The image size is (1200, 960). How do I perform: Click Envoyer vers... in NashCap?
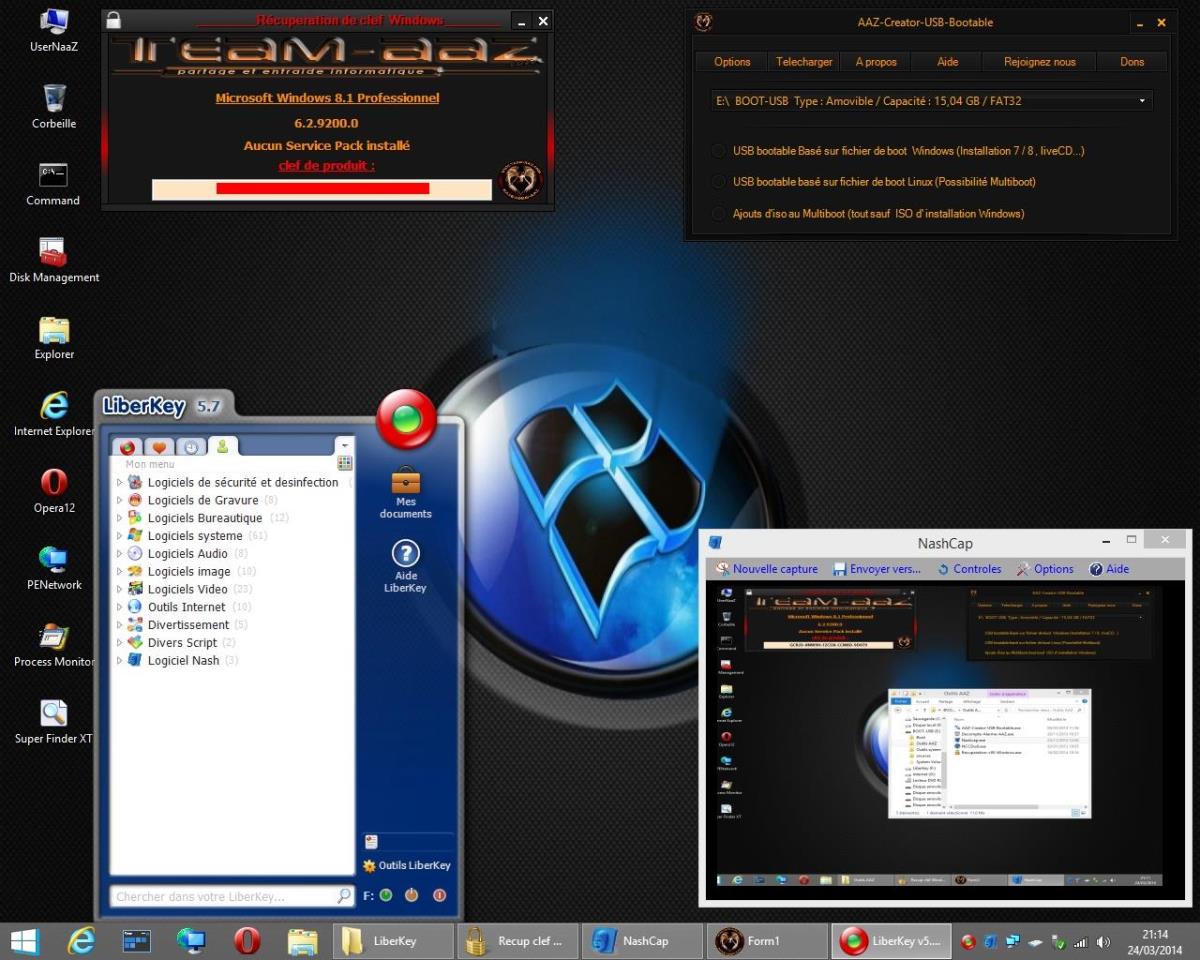click(877, 569)
